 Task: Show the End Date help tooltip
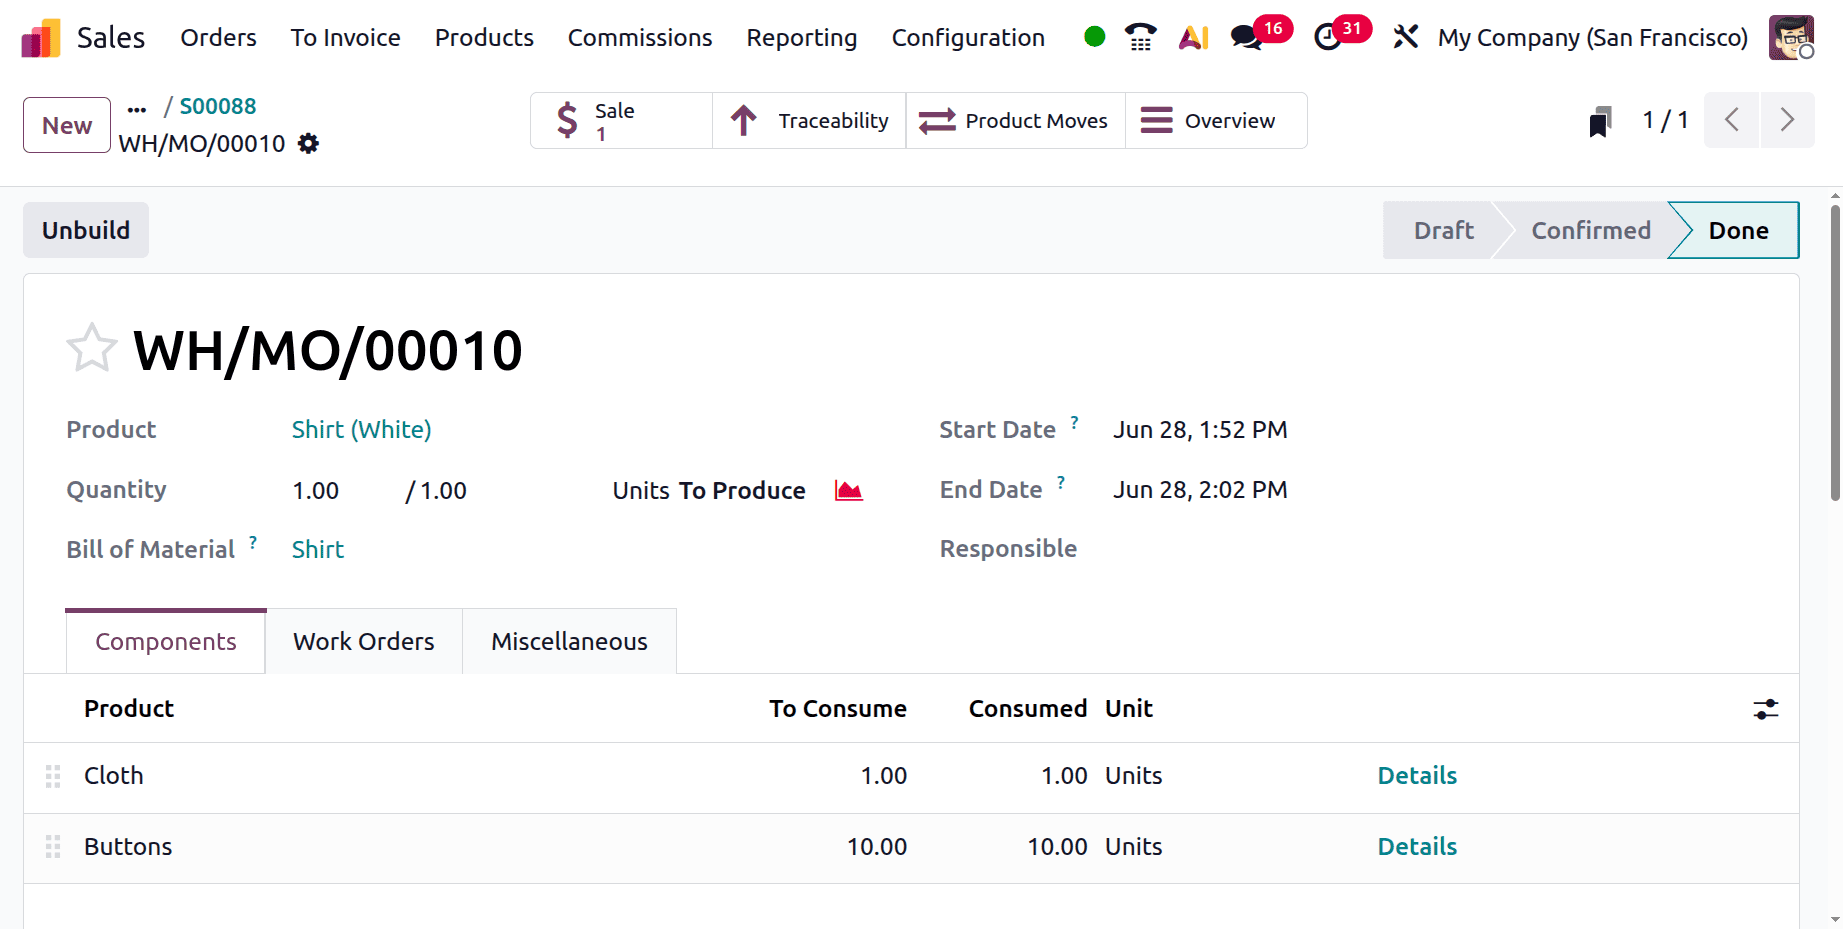tap(1061, 482)
